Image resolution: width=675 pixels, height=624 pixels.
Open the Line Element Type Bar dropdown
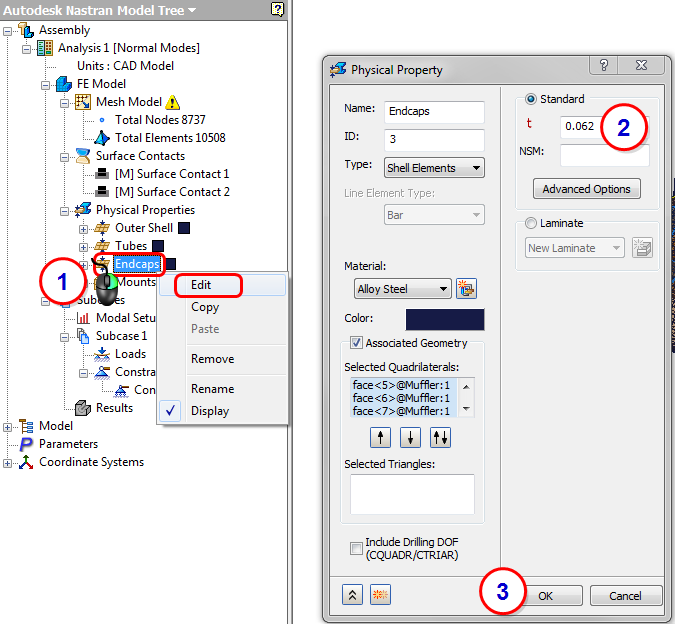pyautogui.click(x=434, y=215)
